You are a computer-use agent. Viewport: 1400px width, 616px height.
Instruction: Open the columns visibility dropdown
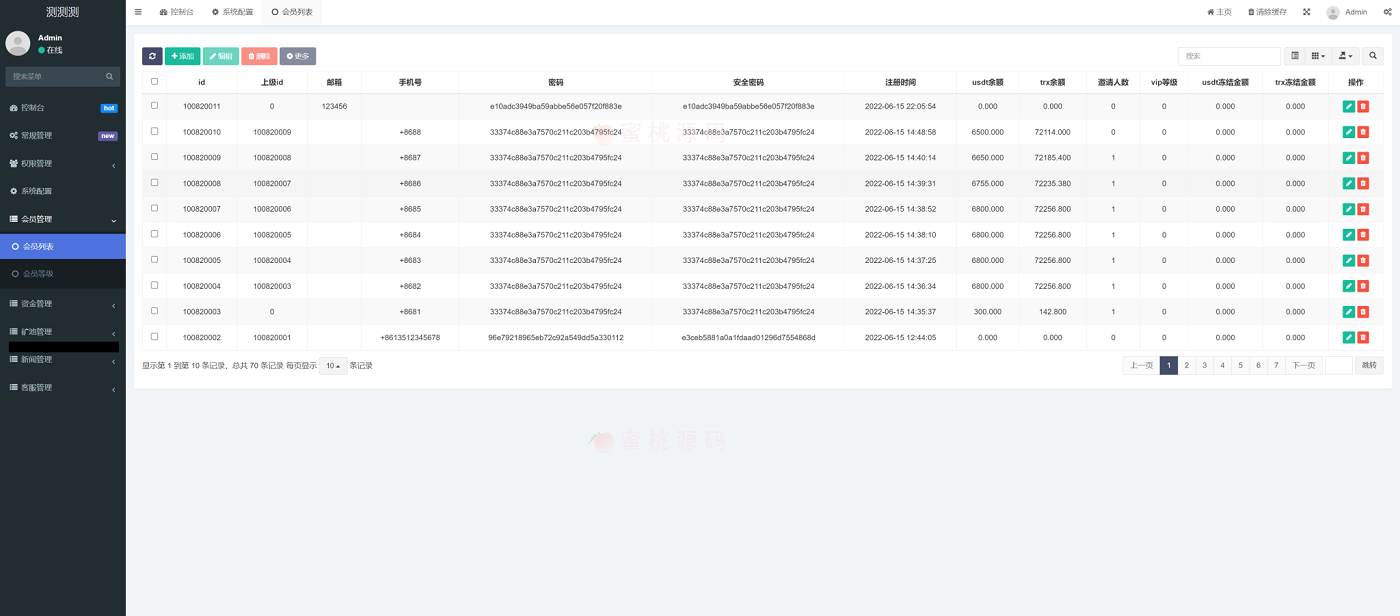click(1319, 56)
